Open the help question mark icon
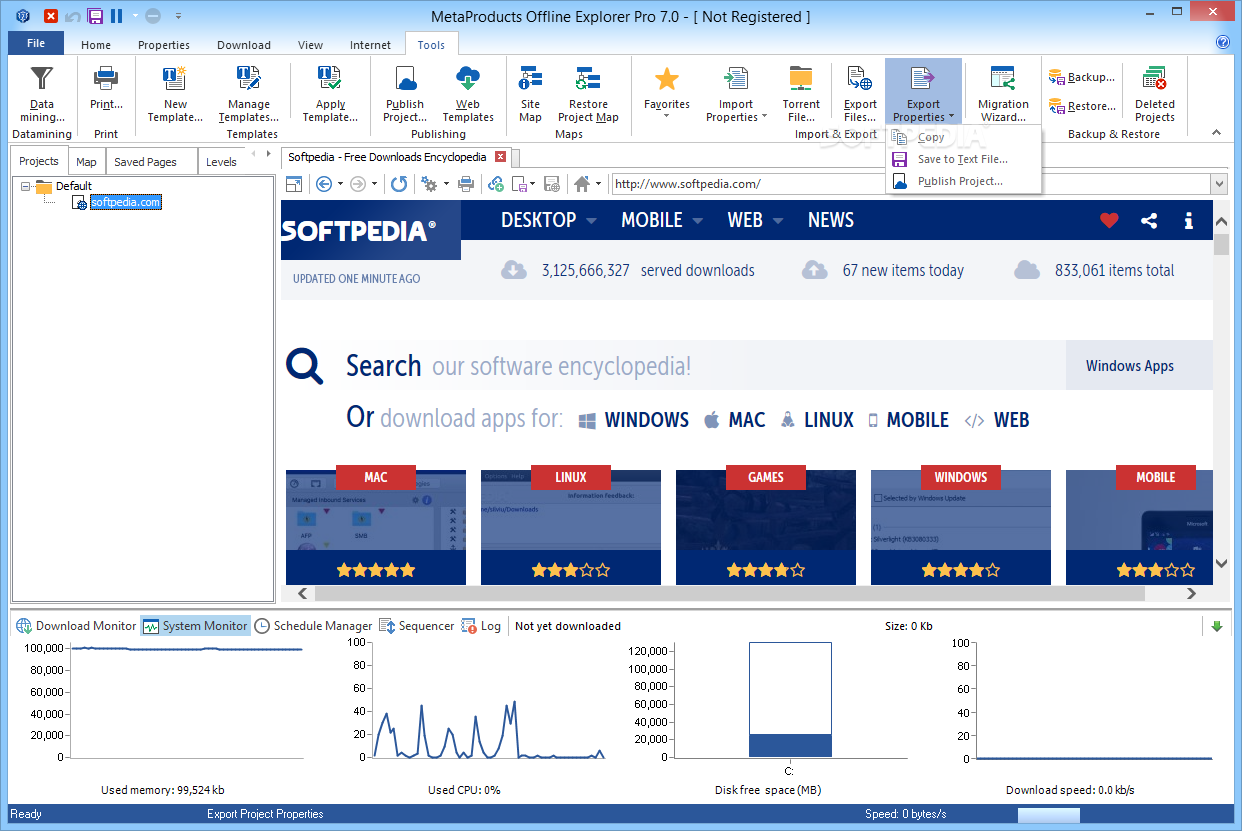Image resolution: width=1242 pixels, height=831 pixels. (1222, 42)
